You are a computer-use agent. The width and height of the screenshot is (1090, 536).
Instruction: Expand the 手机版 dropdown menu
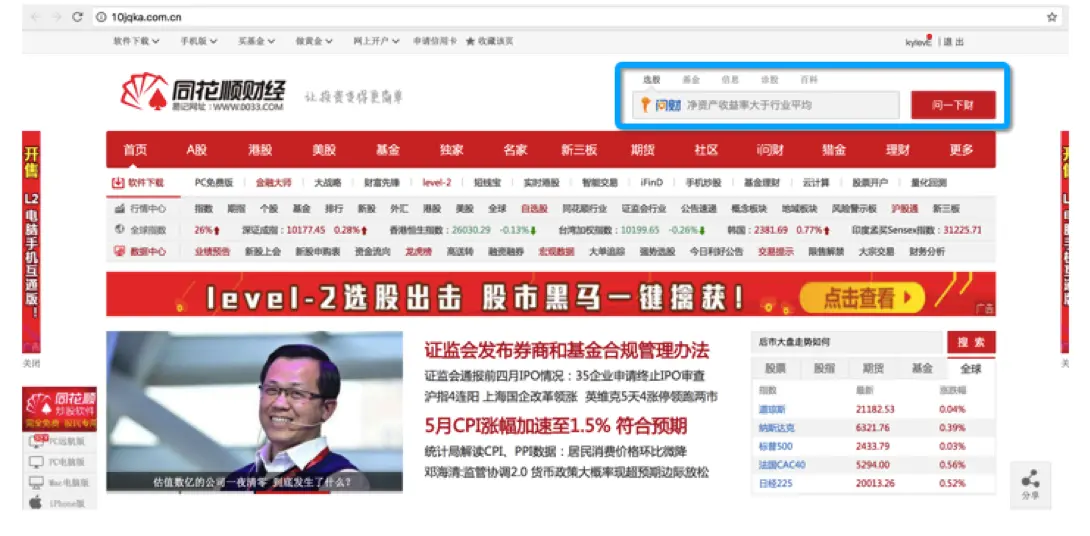click(199, 41)
